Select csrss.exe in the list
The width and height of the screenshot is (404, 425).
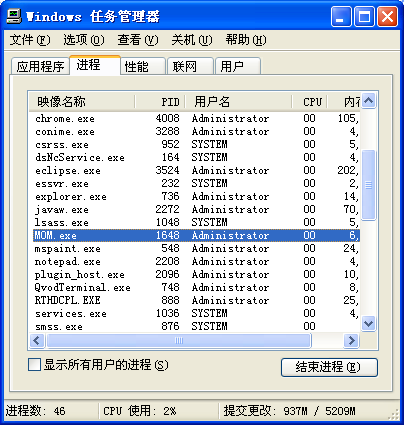click(197, 144)
